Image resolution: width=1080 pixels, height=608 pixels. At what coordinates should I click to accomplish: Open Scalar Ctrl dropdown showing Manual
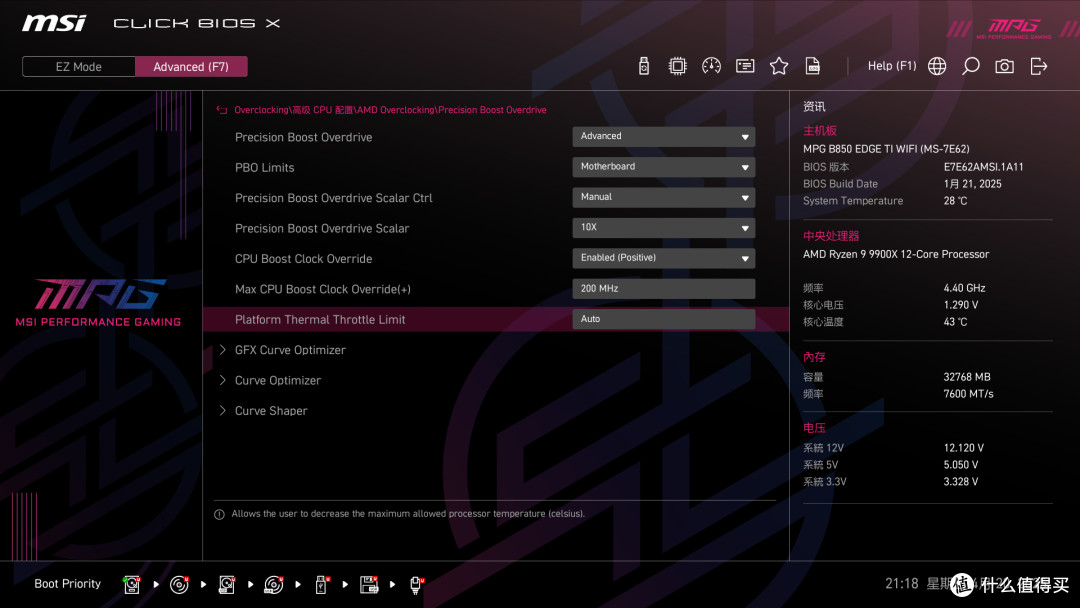[663, 197]
